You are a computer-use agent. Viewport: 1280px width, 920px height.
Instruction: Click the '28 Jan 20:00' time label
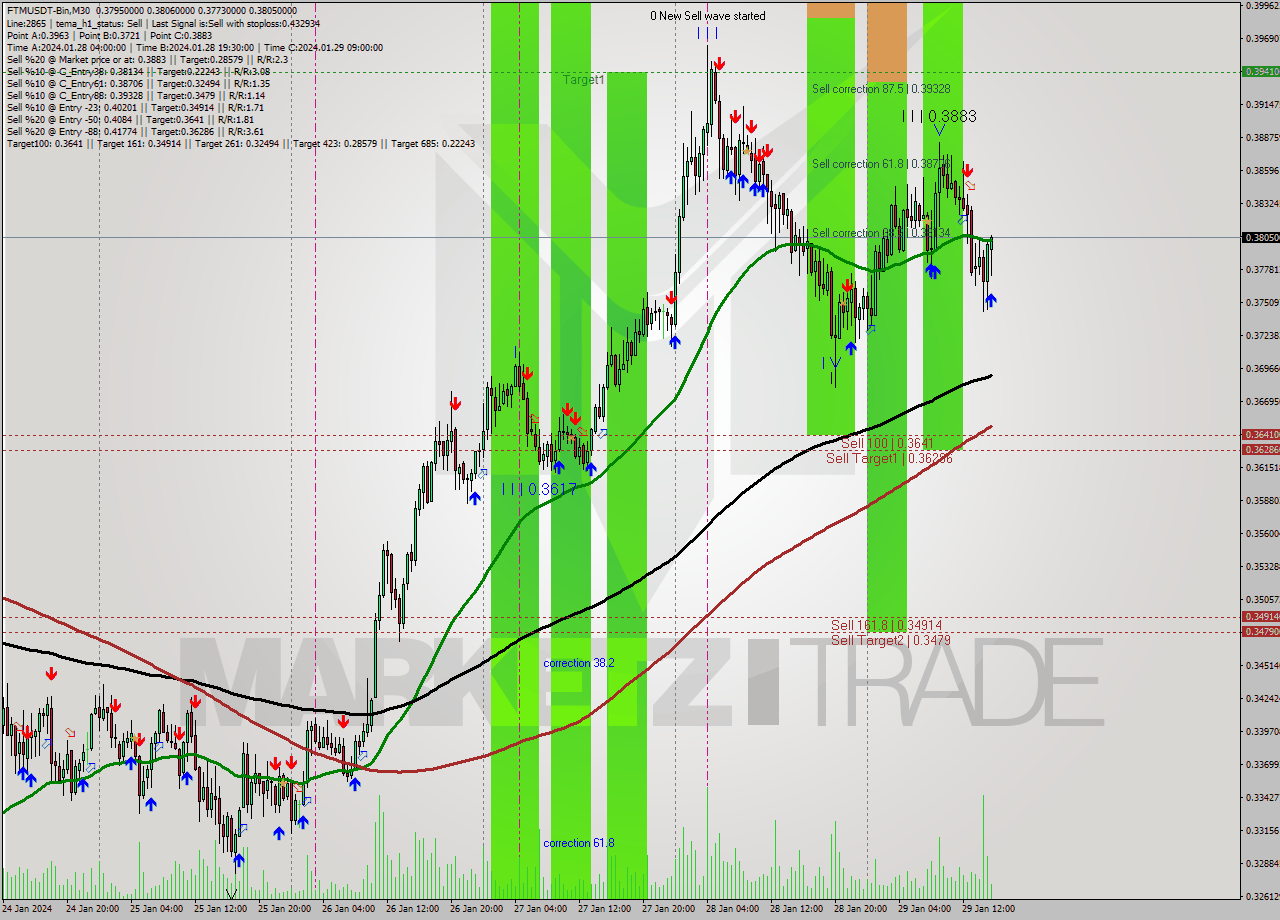pyautogui.click(x=863, y=909)
